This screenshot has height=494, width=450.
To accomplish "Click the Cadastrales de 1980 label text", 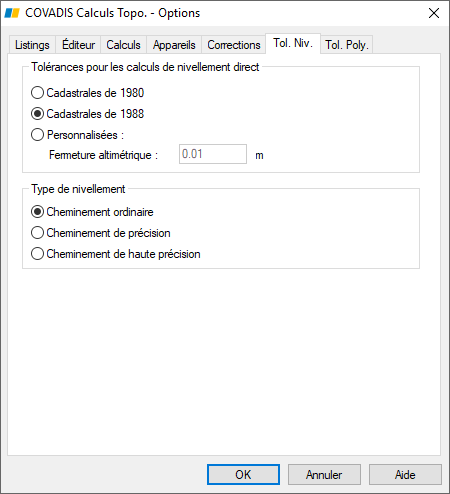I will [95, 93].
